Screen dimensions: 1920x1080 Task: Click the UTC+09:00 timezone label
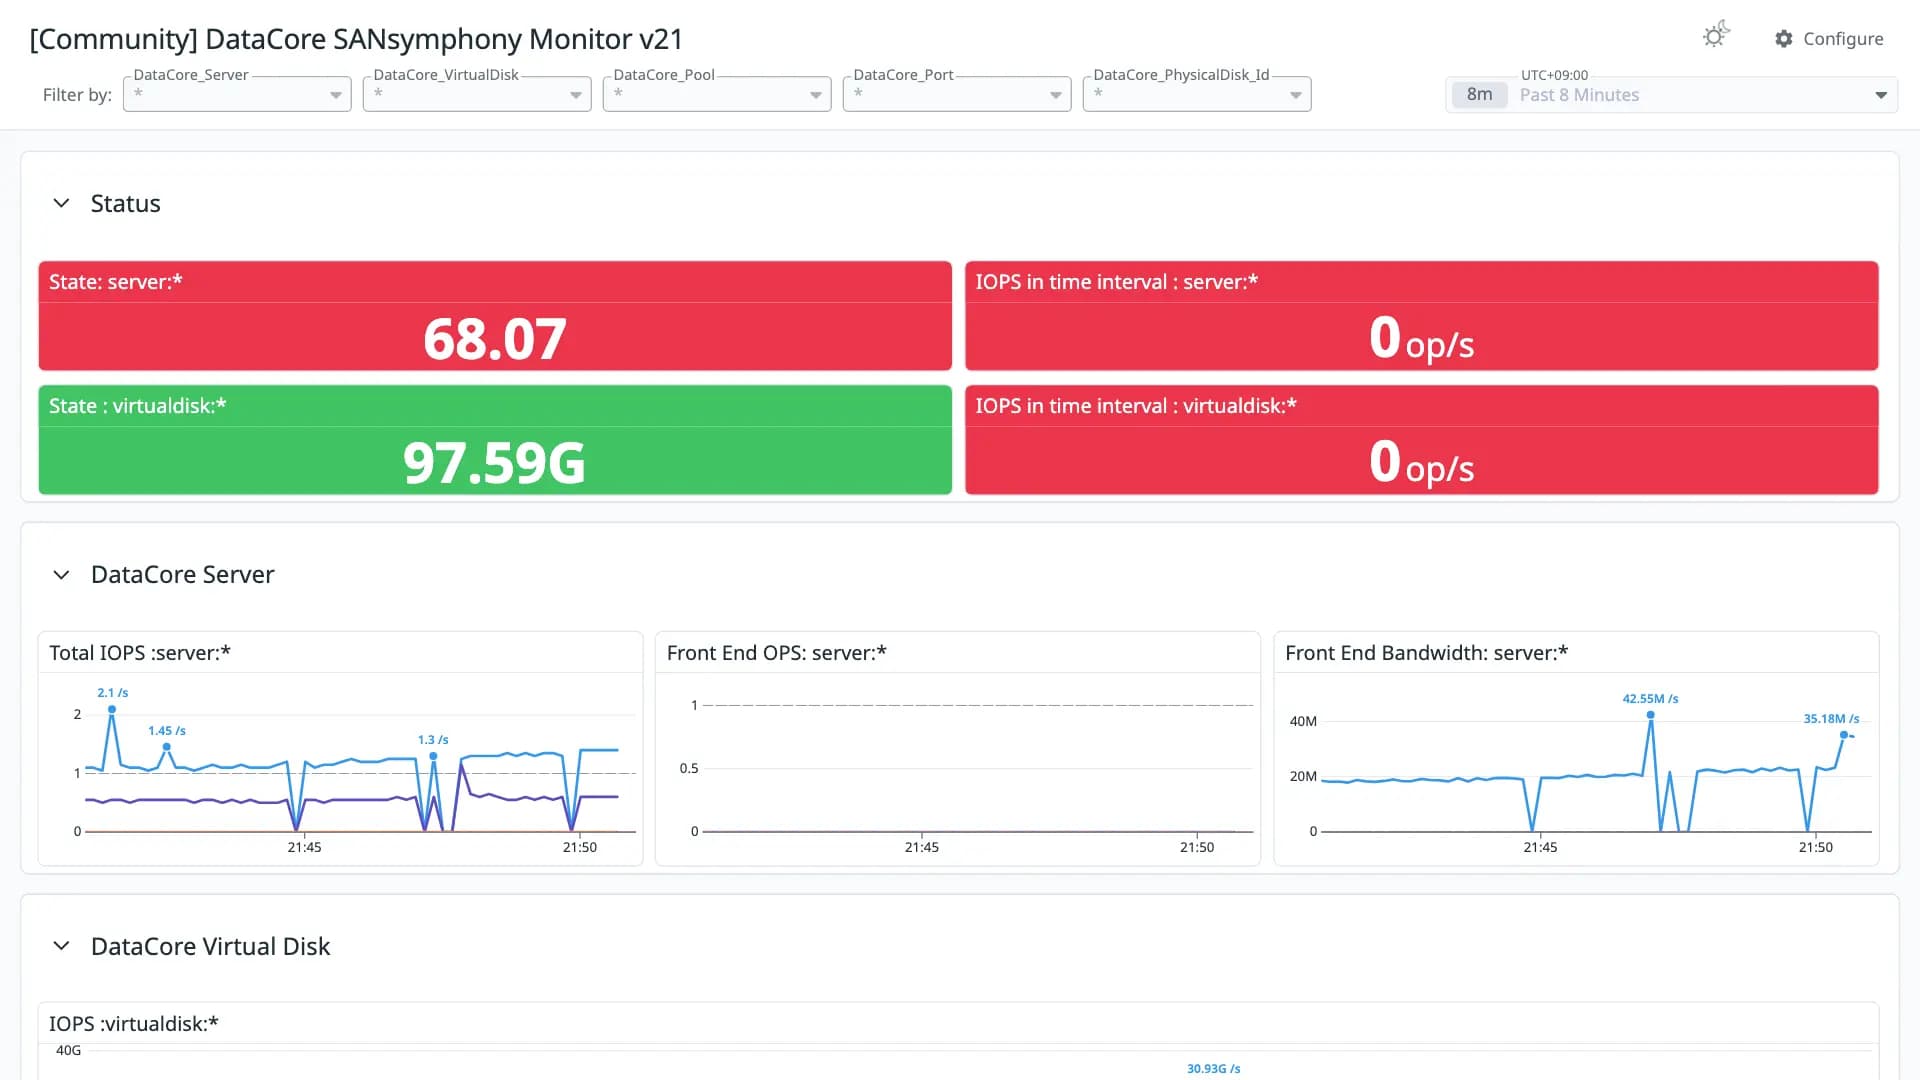click(x=1554, y=75)
